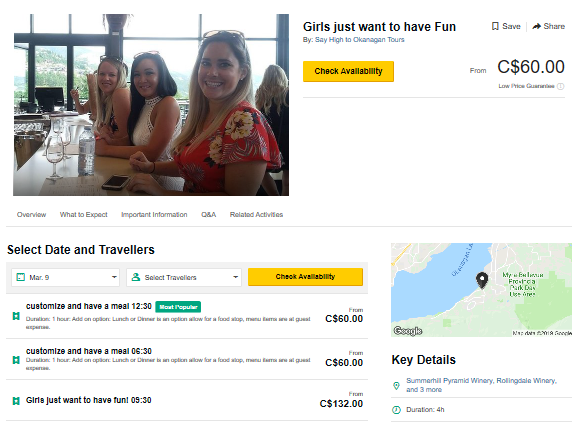This screenshot has height=423, width=585.
Task: Click the Save bookmark icon
Action: 495,26
